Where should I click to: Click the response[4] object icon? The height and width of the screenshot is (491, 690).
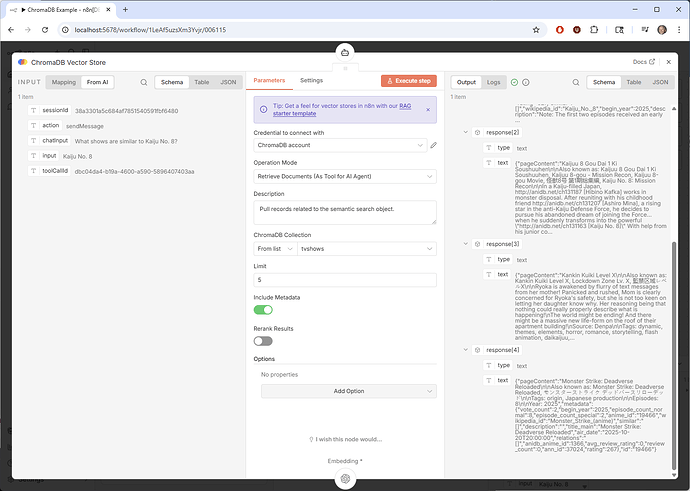(477, 350)
